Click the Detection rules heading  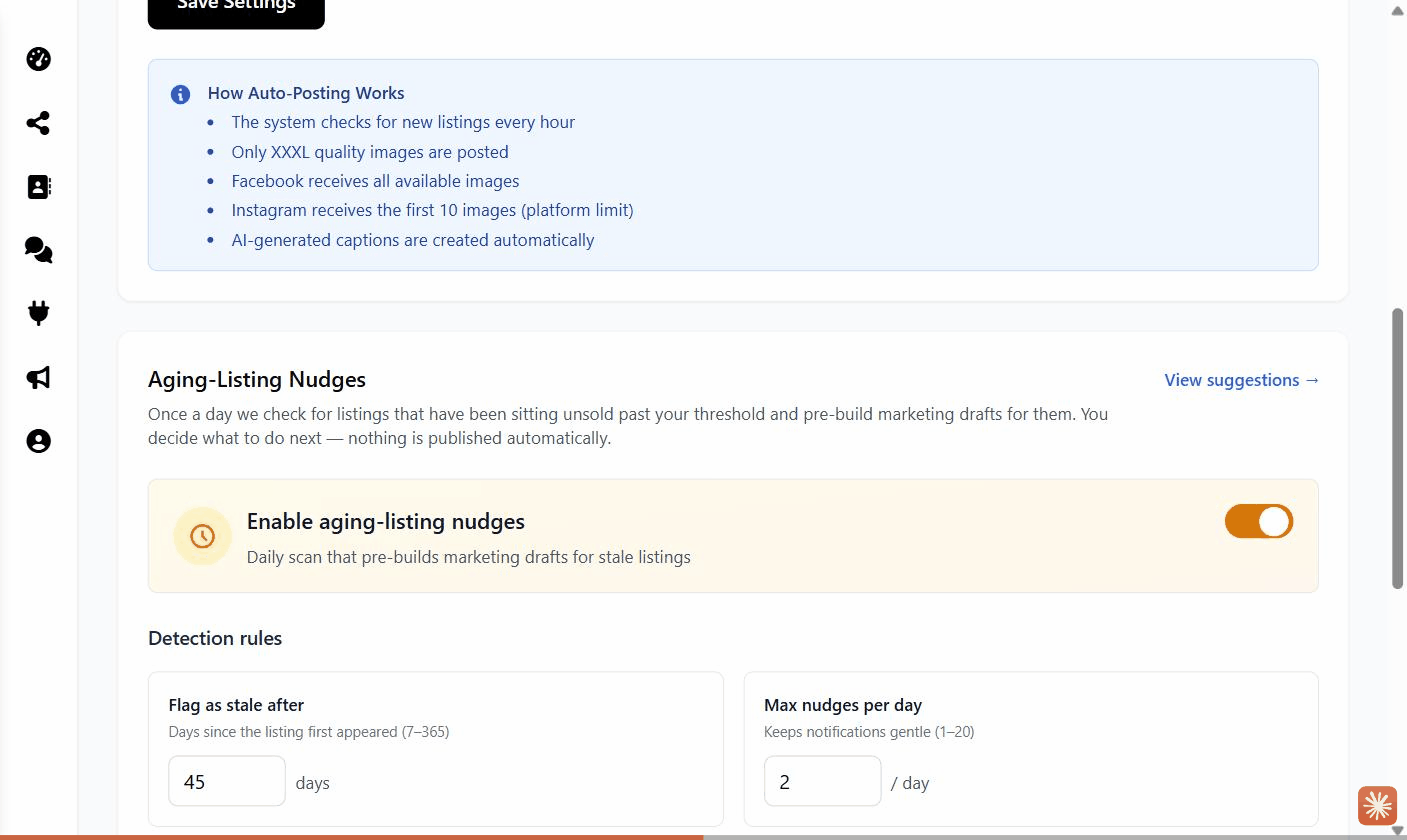pos(215,638)
